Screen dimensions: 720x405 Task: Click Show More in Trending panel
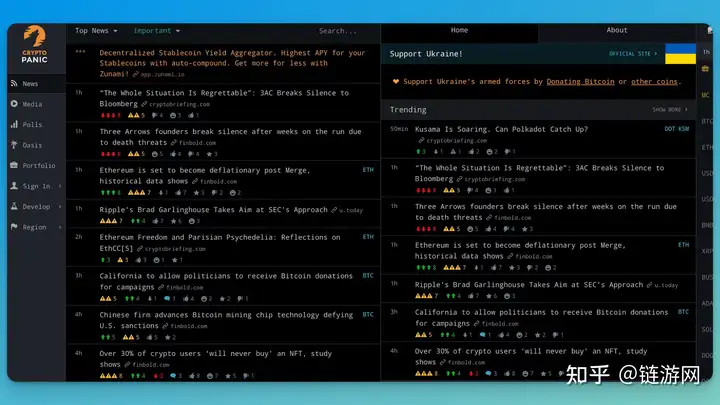click(x=670, y=110)
